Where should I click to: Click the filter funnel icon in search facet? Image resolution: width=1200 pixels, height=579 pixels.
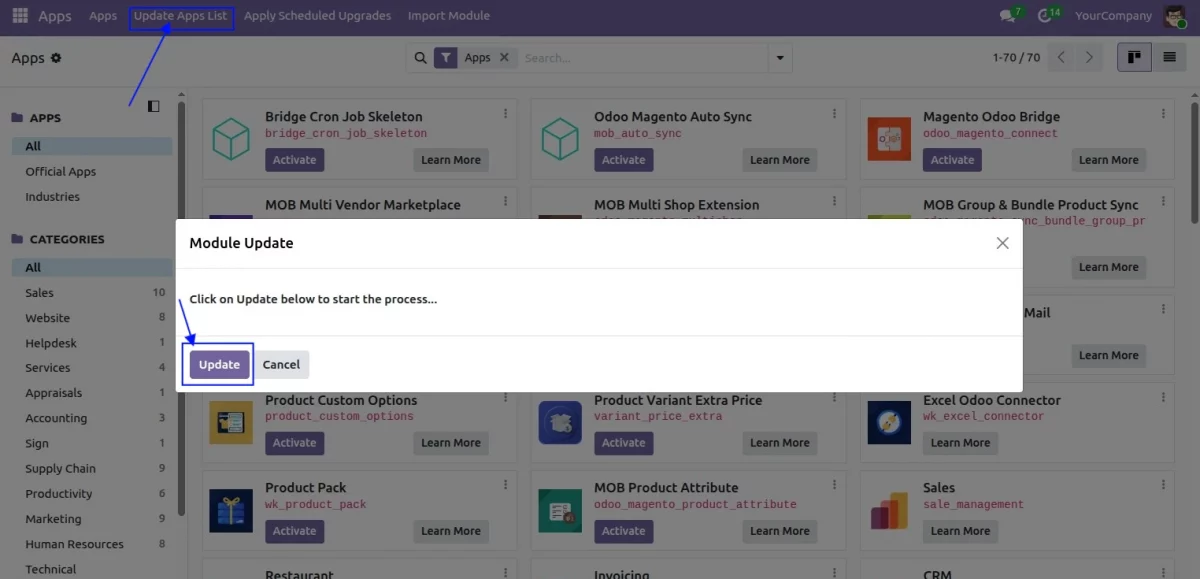tap(446, 58)
